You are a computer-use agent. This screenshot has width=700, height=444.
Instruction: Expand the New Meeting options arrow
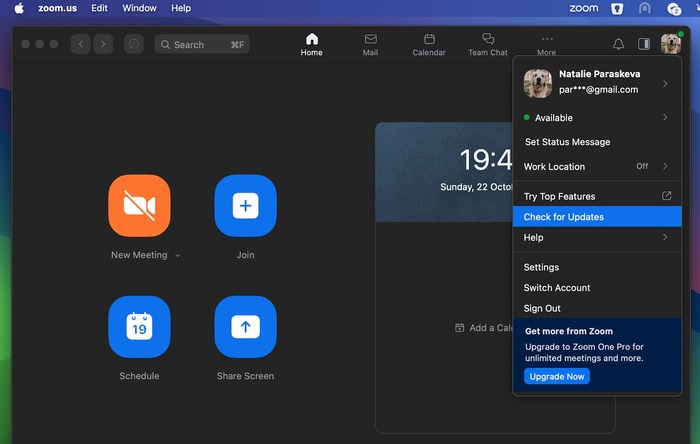click(178, 256)
